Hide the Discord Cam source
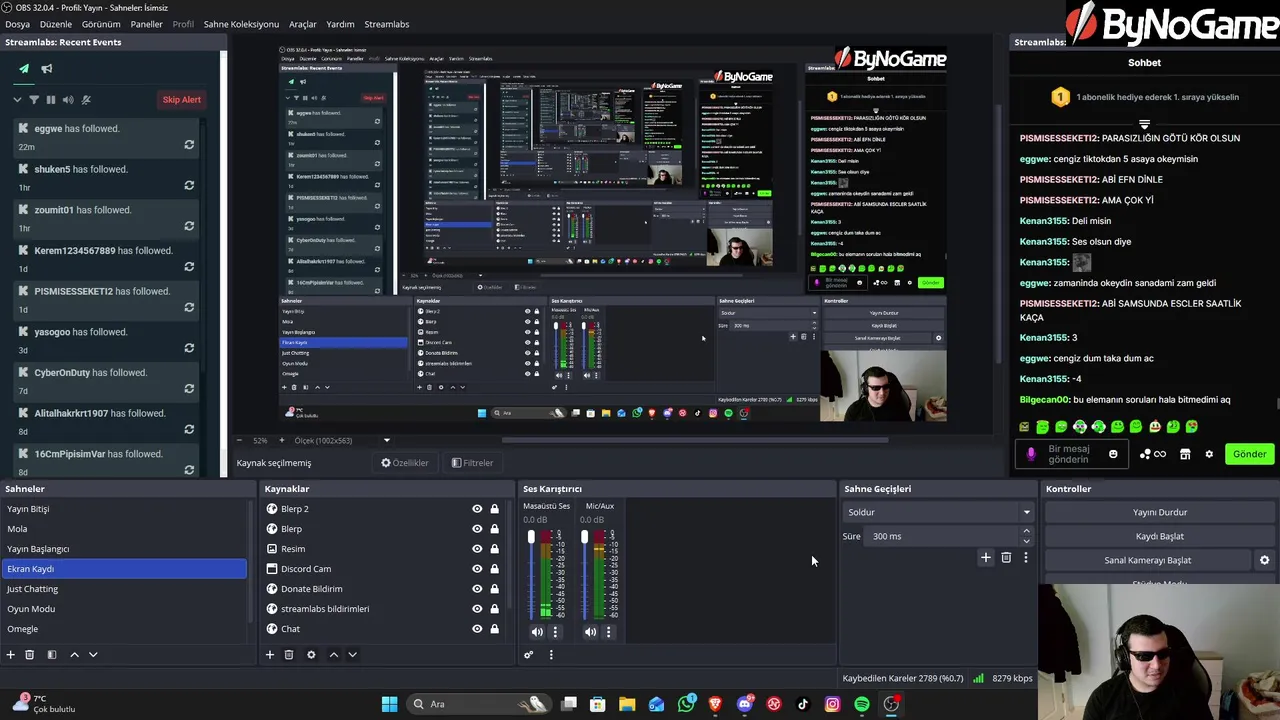The height and width of the screenshot is (720, 1280). pyautogui.click(x=477, y=569)
